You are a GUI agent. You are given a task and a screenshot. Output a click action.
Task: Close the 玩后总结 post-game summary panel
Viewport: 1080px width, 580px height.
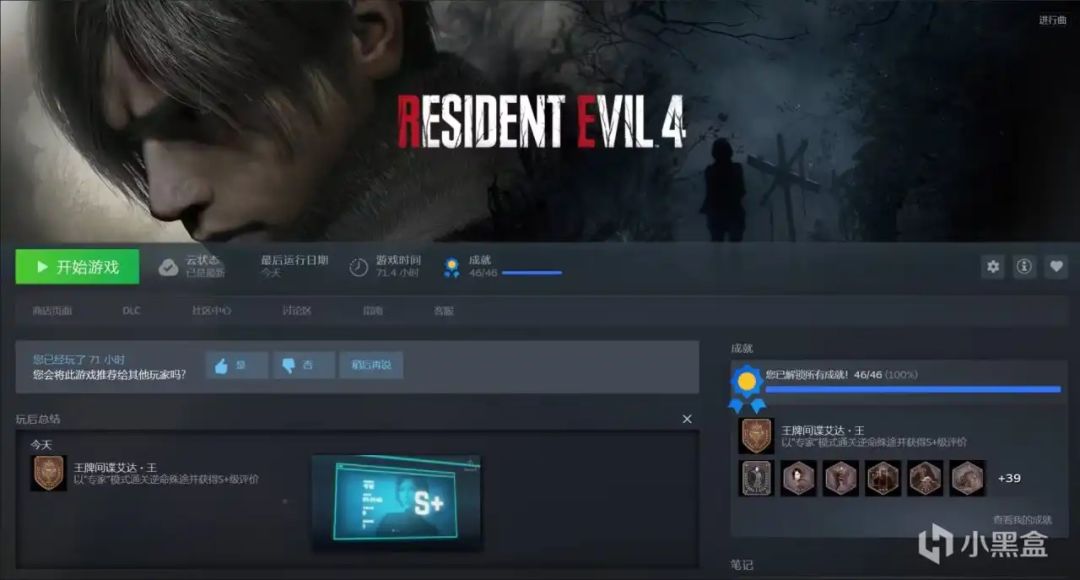(687, 419)
